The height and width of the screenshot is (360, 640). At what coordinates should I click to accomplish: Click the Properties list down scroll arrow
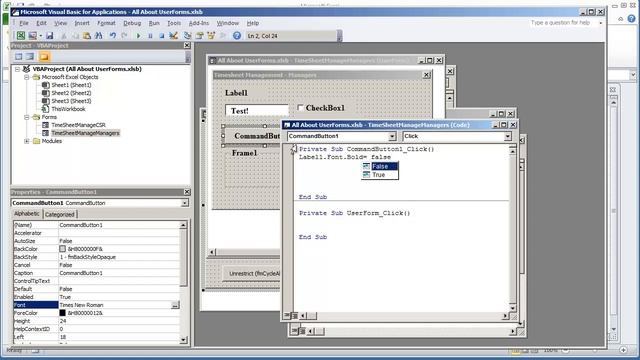click(183, 339)
